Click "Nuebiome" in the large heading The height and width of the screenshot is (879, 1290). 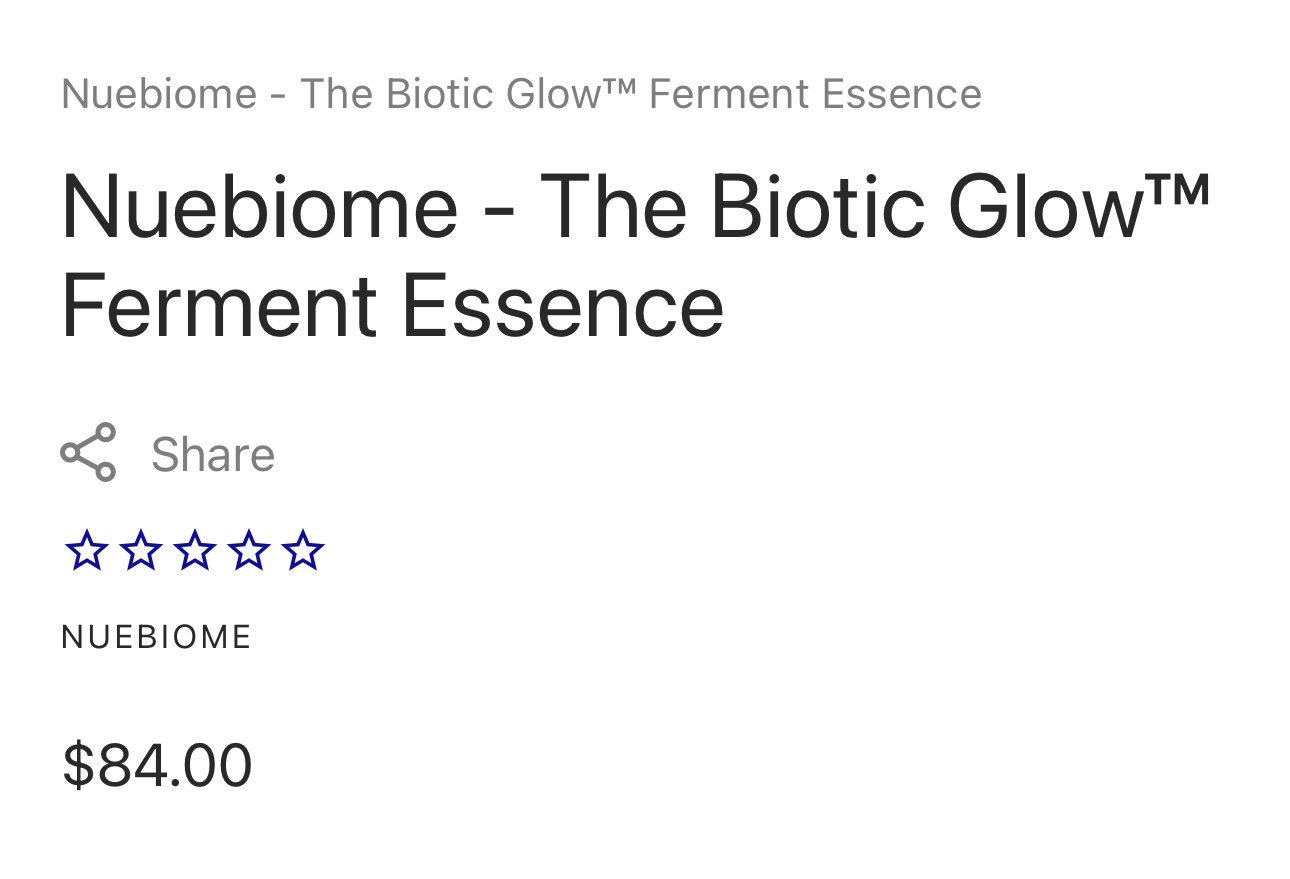(x=260, y=207)
